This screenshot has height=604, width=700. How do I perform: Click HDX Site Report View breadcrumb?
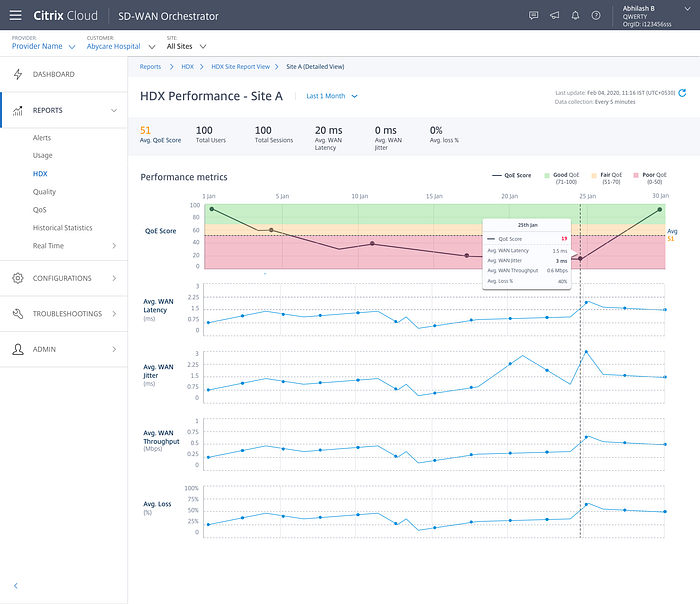241,67
